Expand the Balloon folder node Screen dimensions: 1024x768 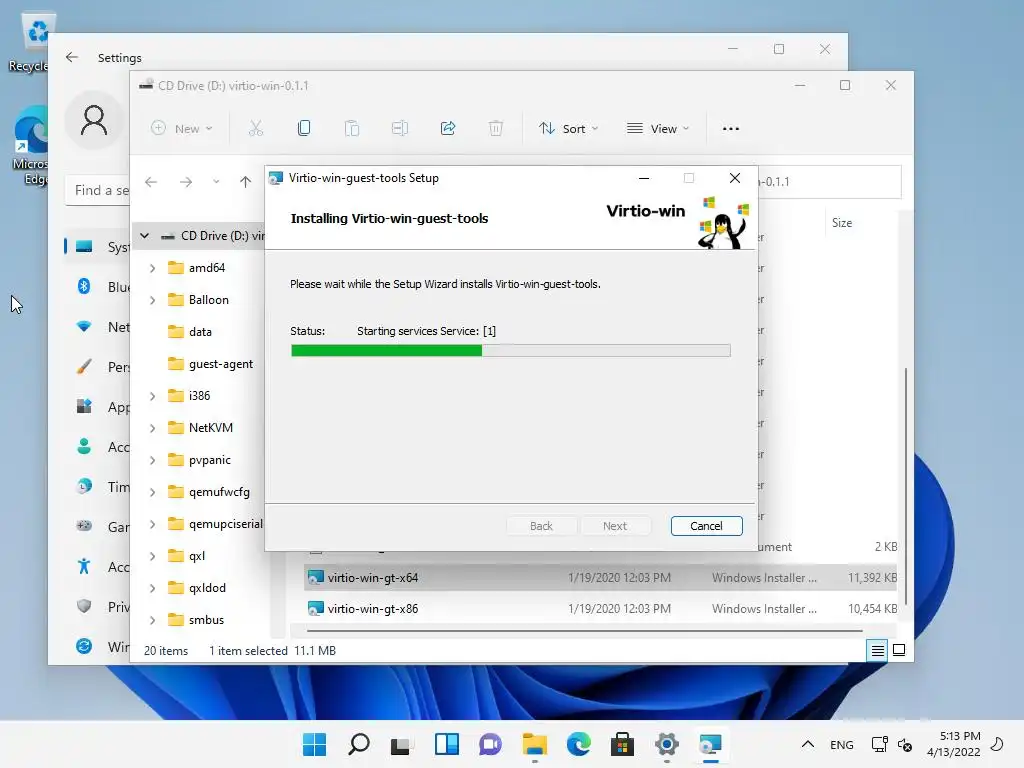152,300
